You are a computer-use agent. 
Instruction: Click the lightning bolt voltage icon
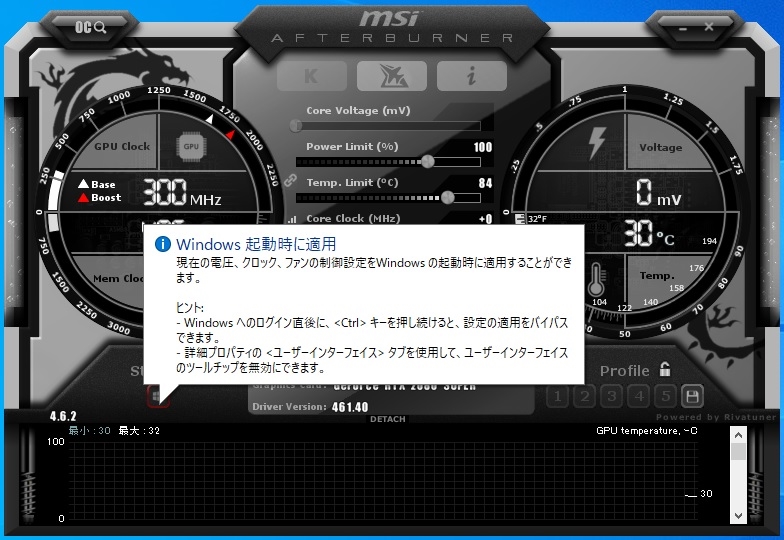(x=596, y=142)
